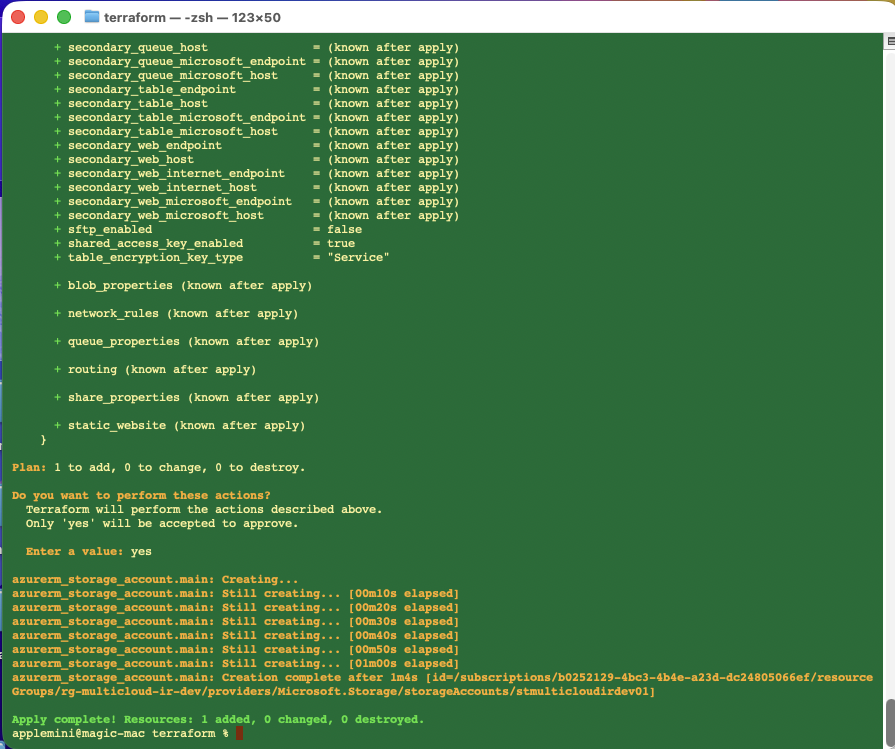Click the 'stmulticloudirdev01' storage account path line

(333, 691)
